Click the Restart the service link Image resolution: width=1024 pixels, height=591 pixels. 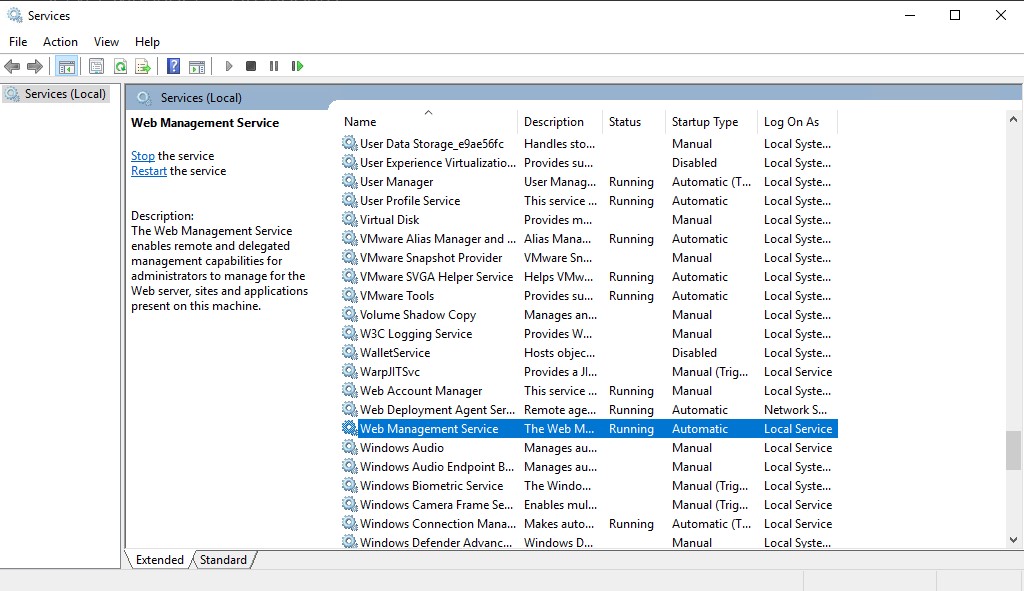point(149,171)
